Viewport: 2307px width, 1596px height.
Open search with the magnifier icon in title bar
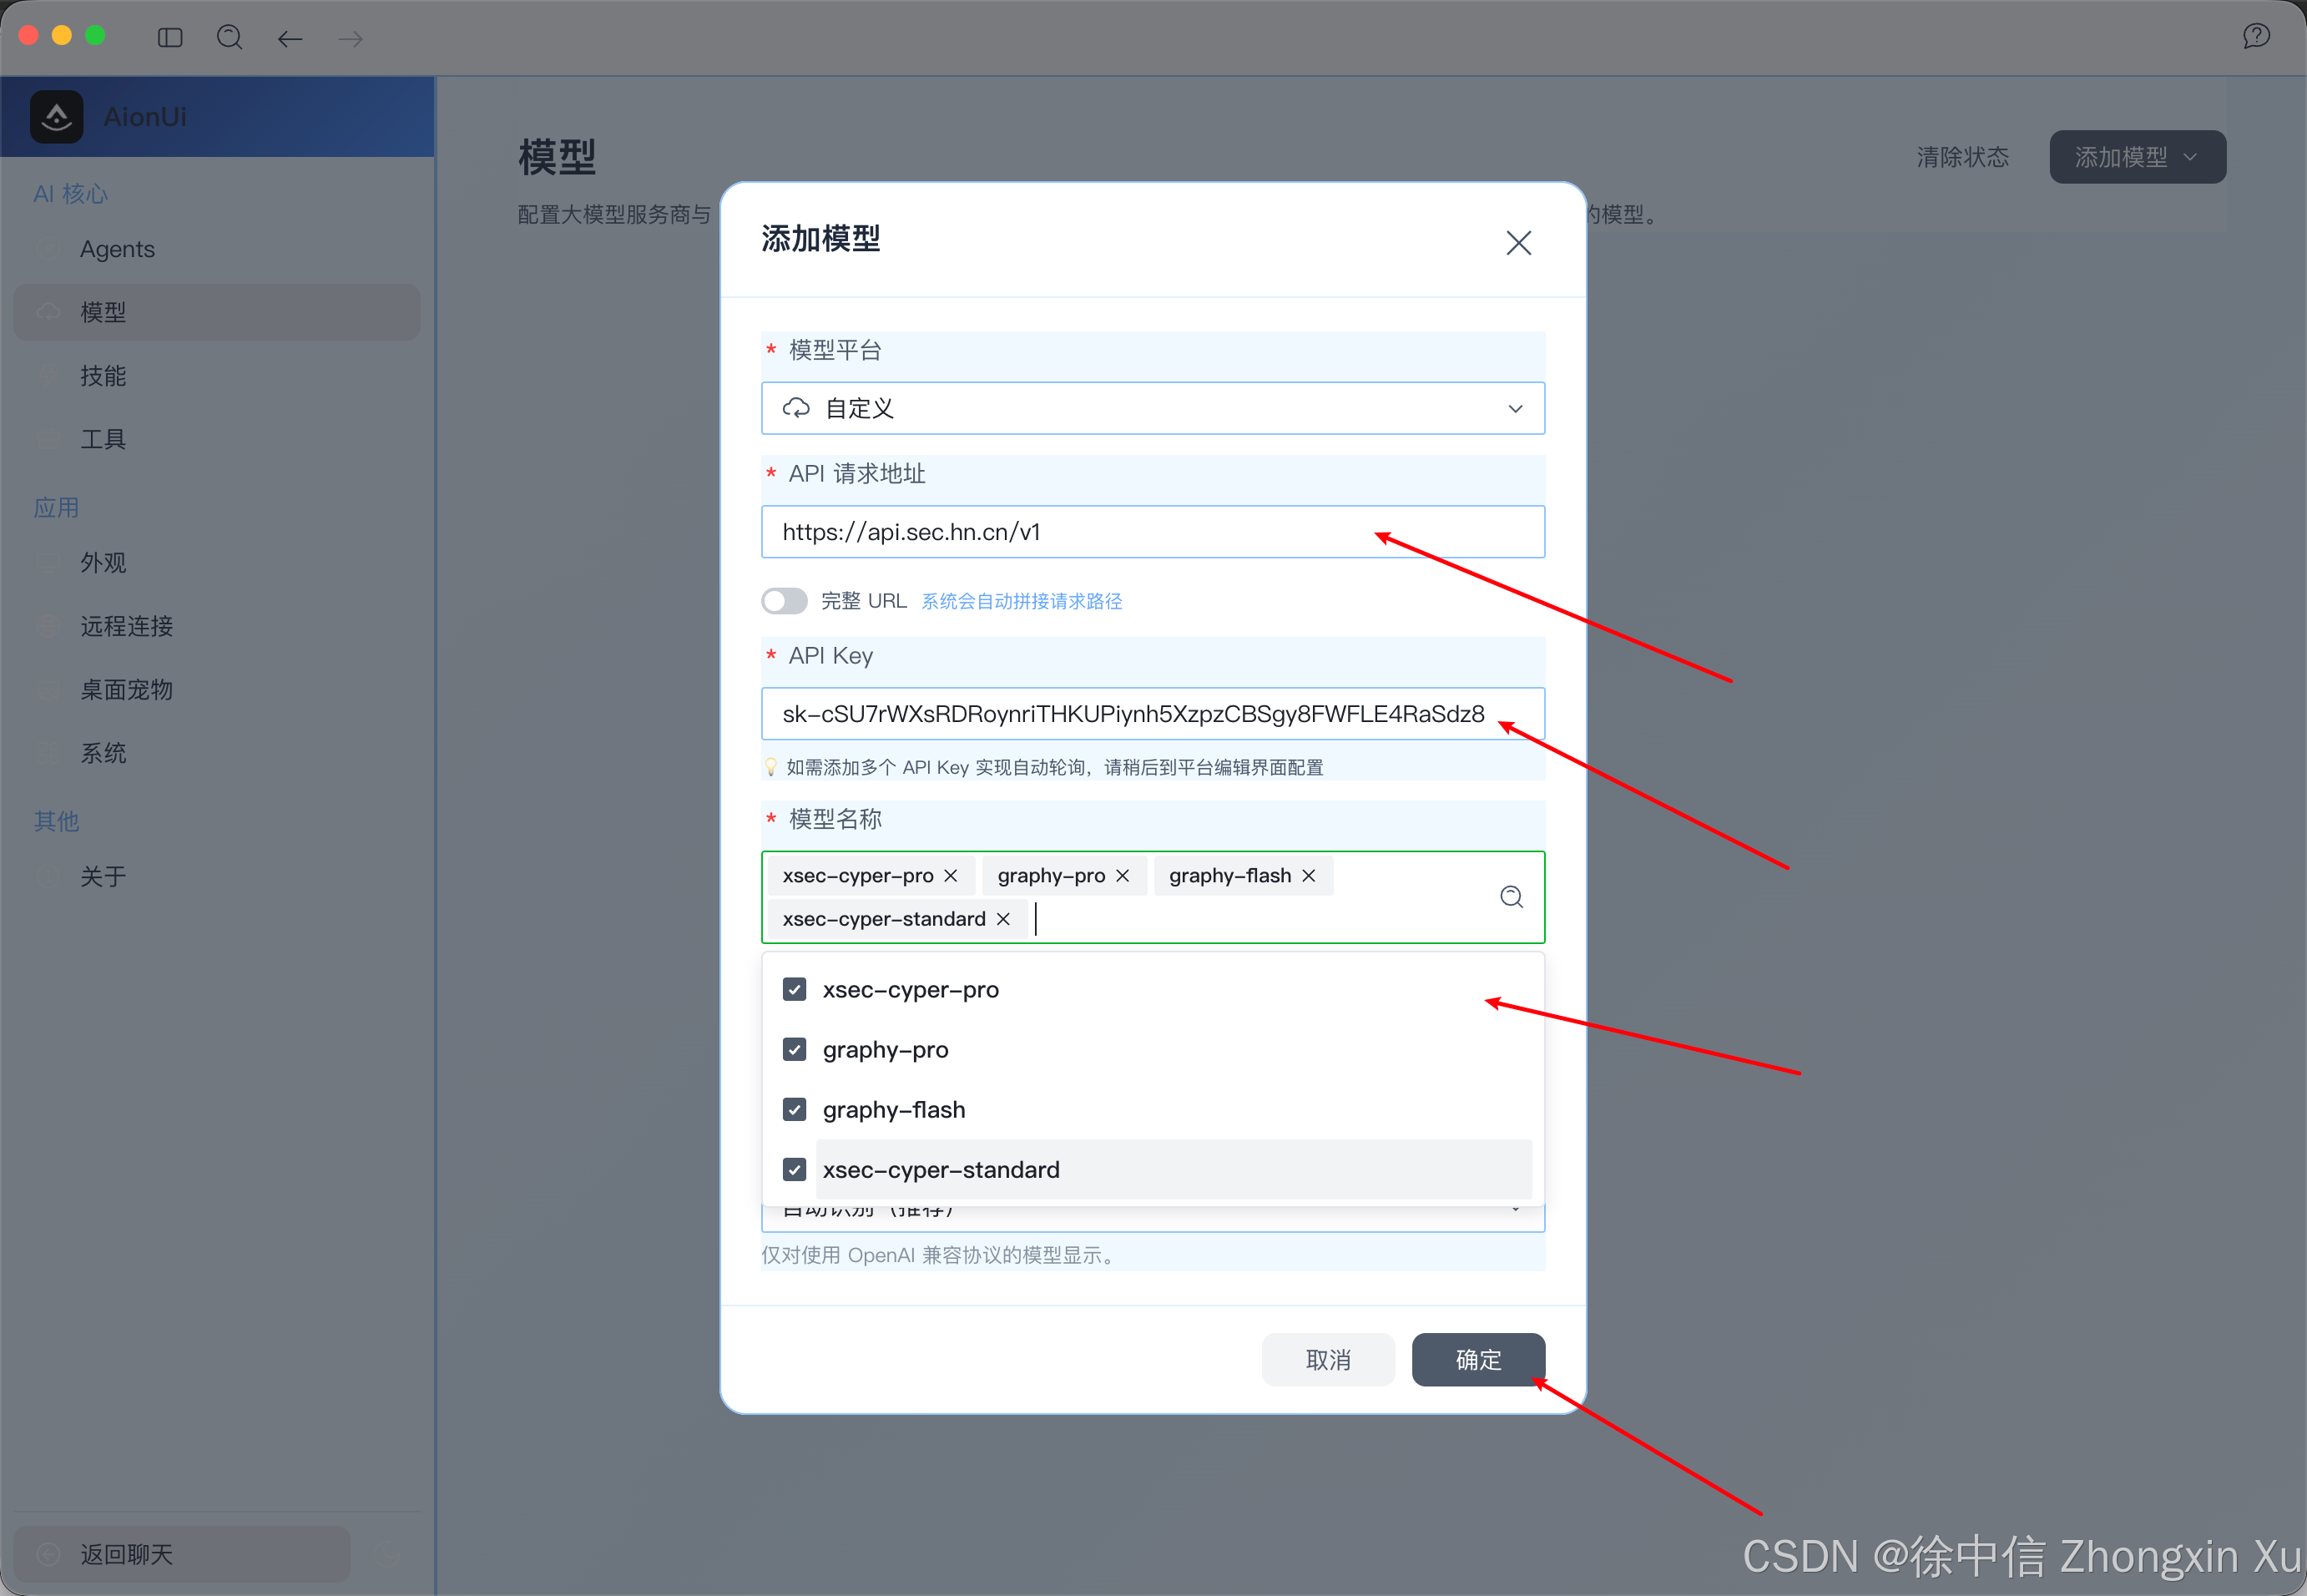click(230, 38)
